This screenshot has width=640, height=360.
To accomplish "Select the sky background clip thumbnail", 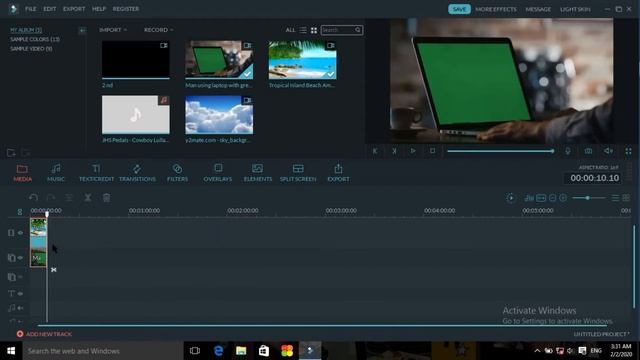I will pos(219,115).
